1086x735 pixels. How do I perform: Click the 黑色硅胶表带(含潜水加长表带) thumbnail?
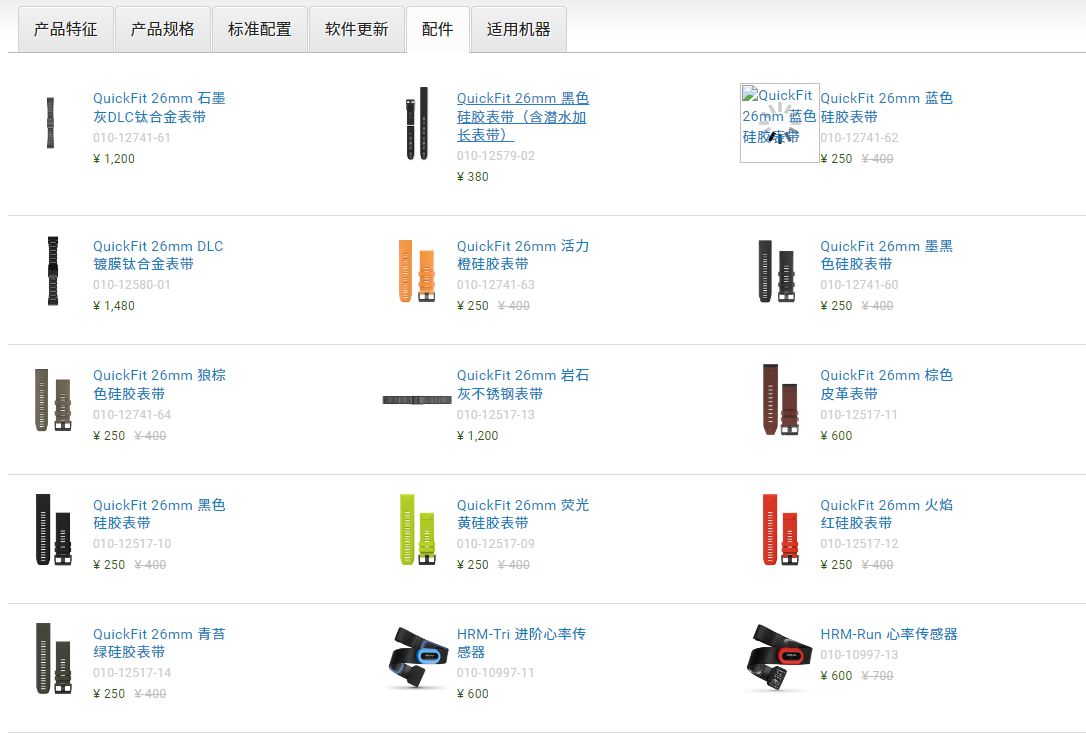tap(417, 123)
